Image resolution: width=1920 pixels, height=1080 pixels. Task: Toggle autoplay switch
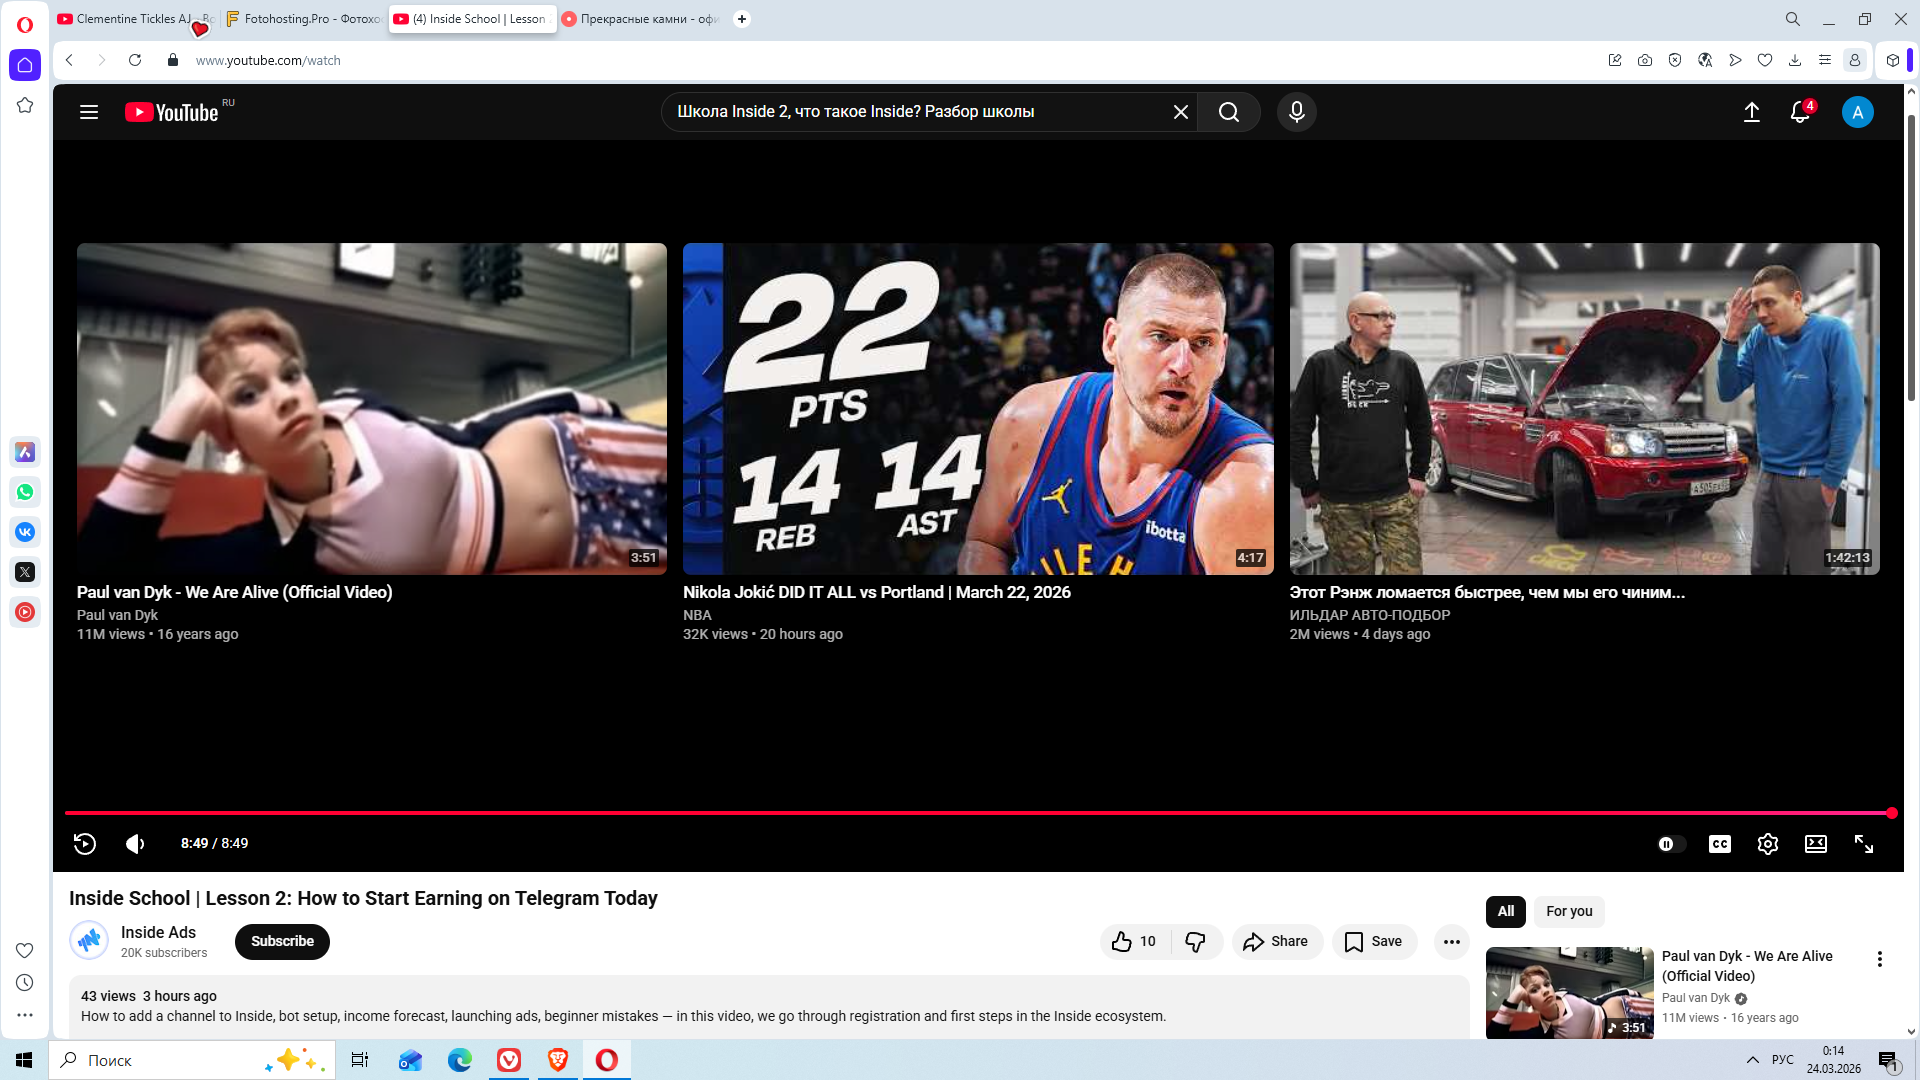coord(1671,844)
